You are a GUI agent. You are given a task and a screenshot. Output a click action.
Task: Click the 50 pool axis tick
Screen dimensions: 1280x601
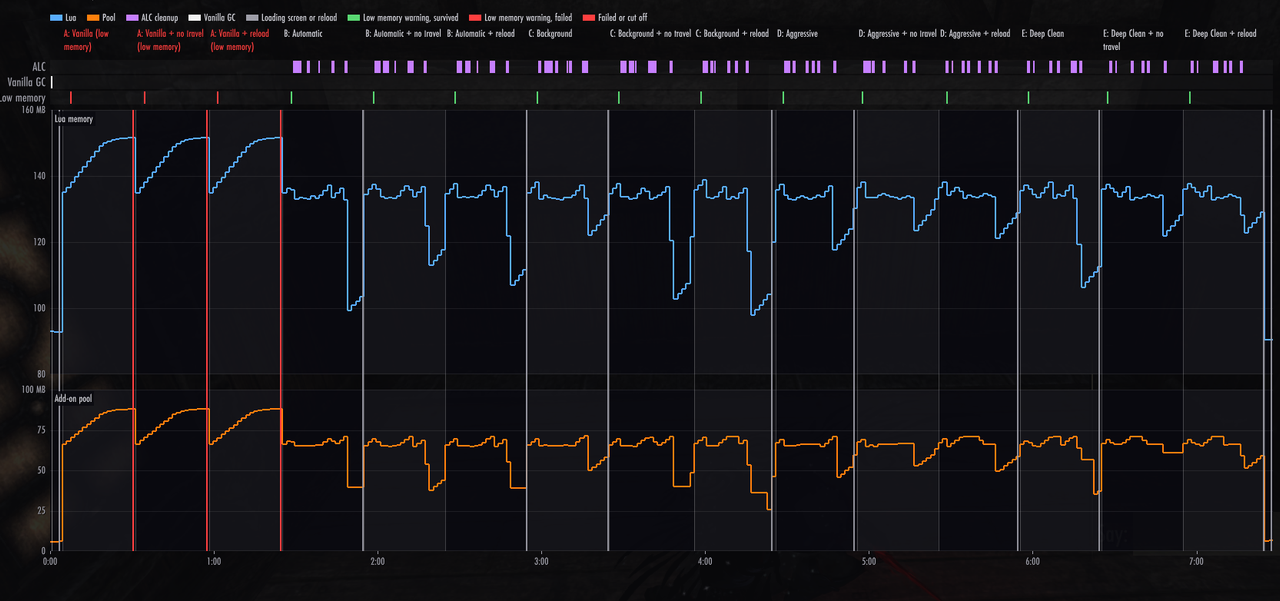[41, 470]
